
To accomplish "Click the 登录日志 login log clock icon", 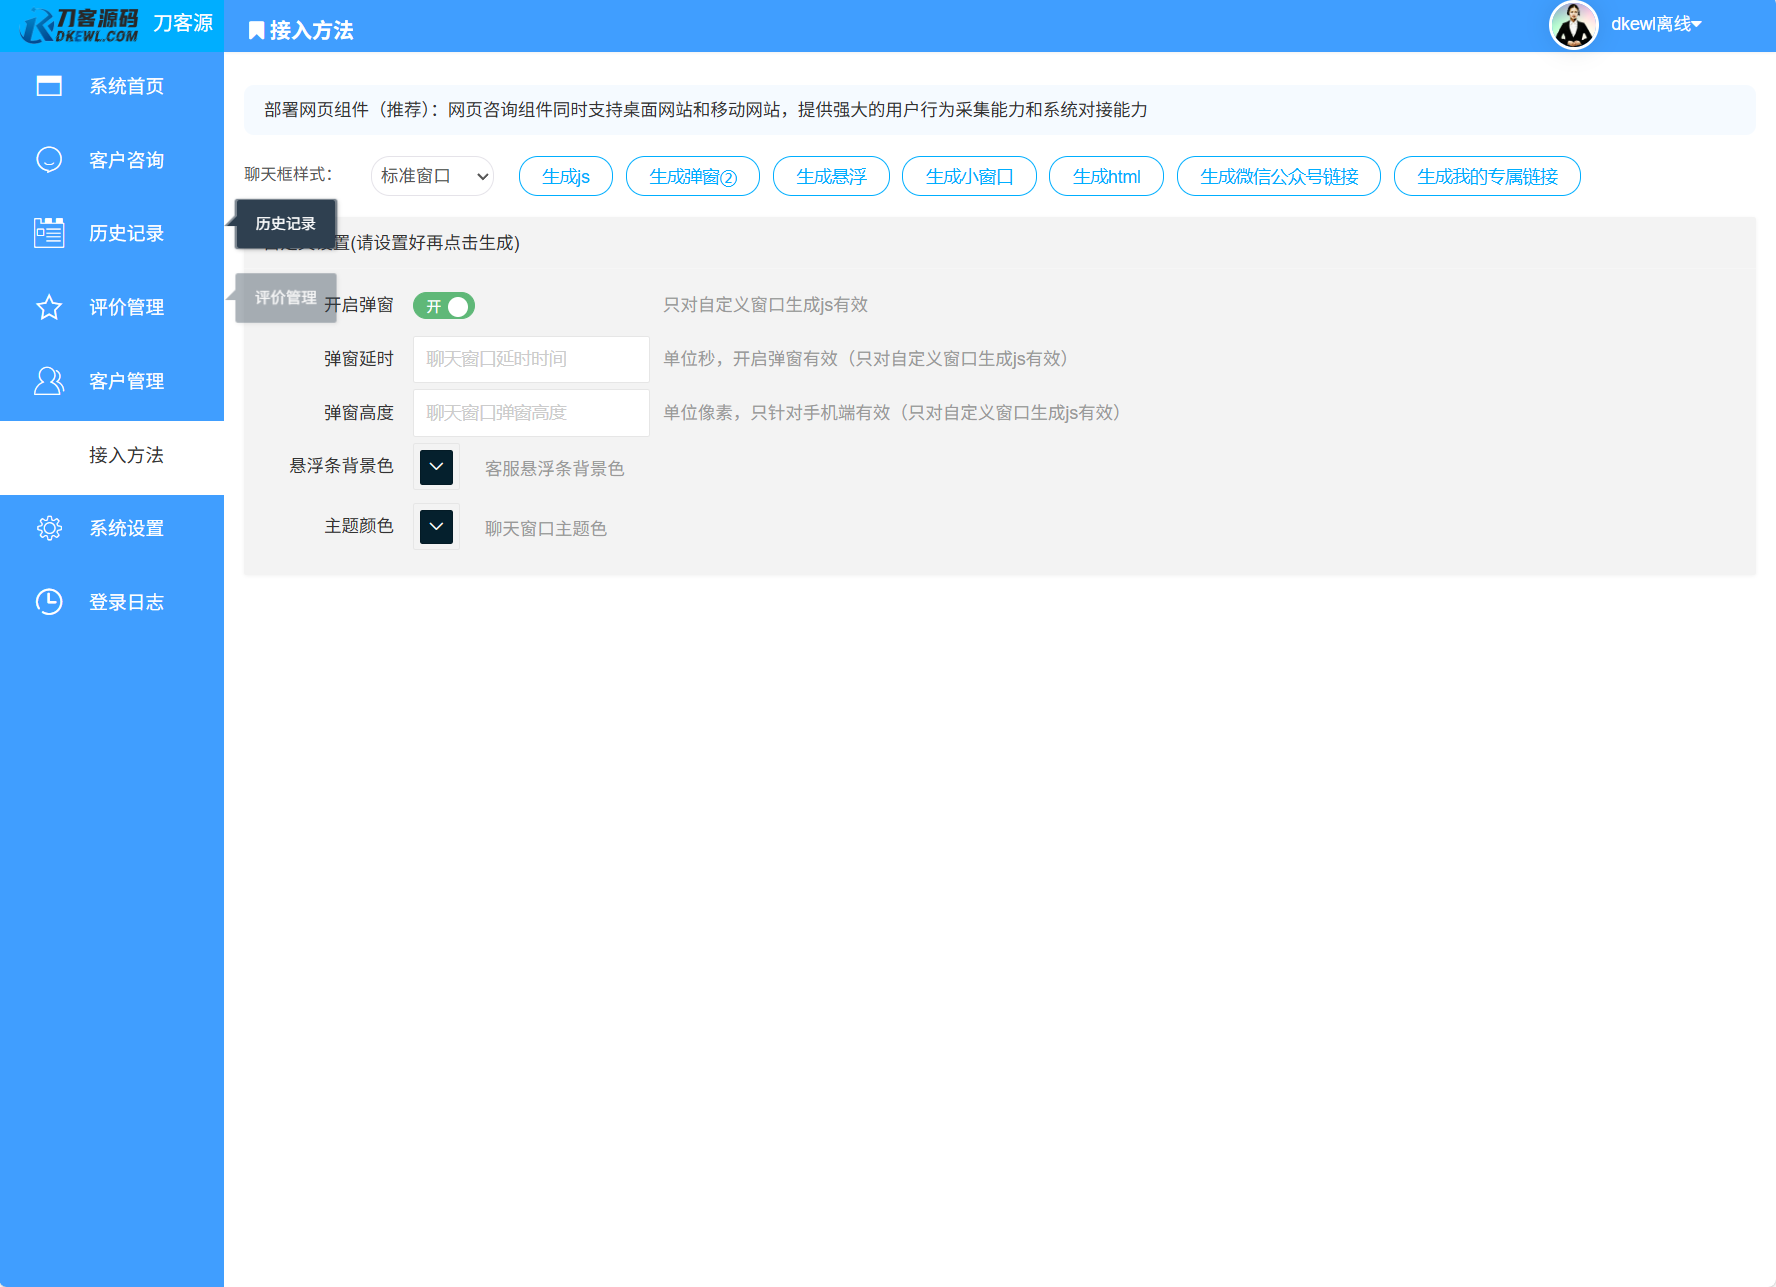I will click(x=49, y=601).
